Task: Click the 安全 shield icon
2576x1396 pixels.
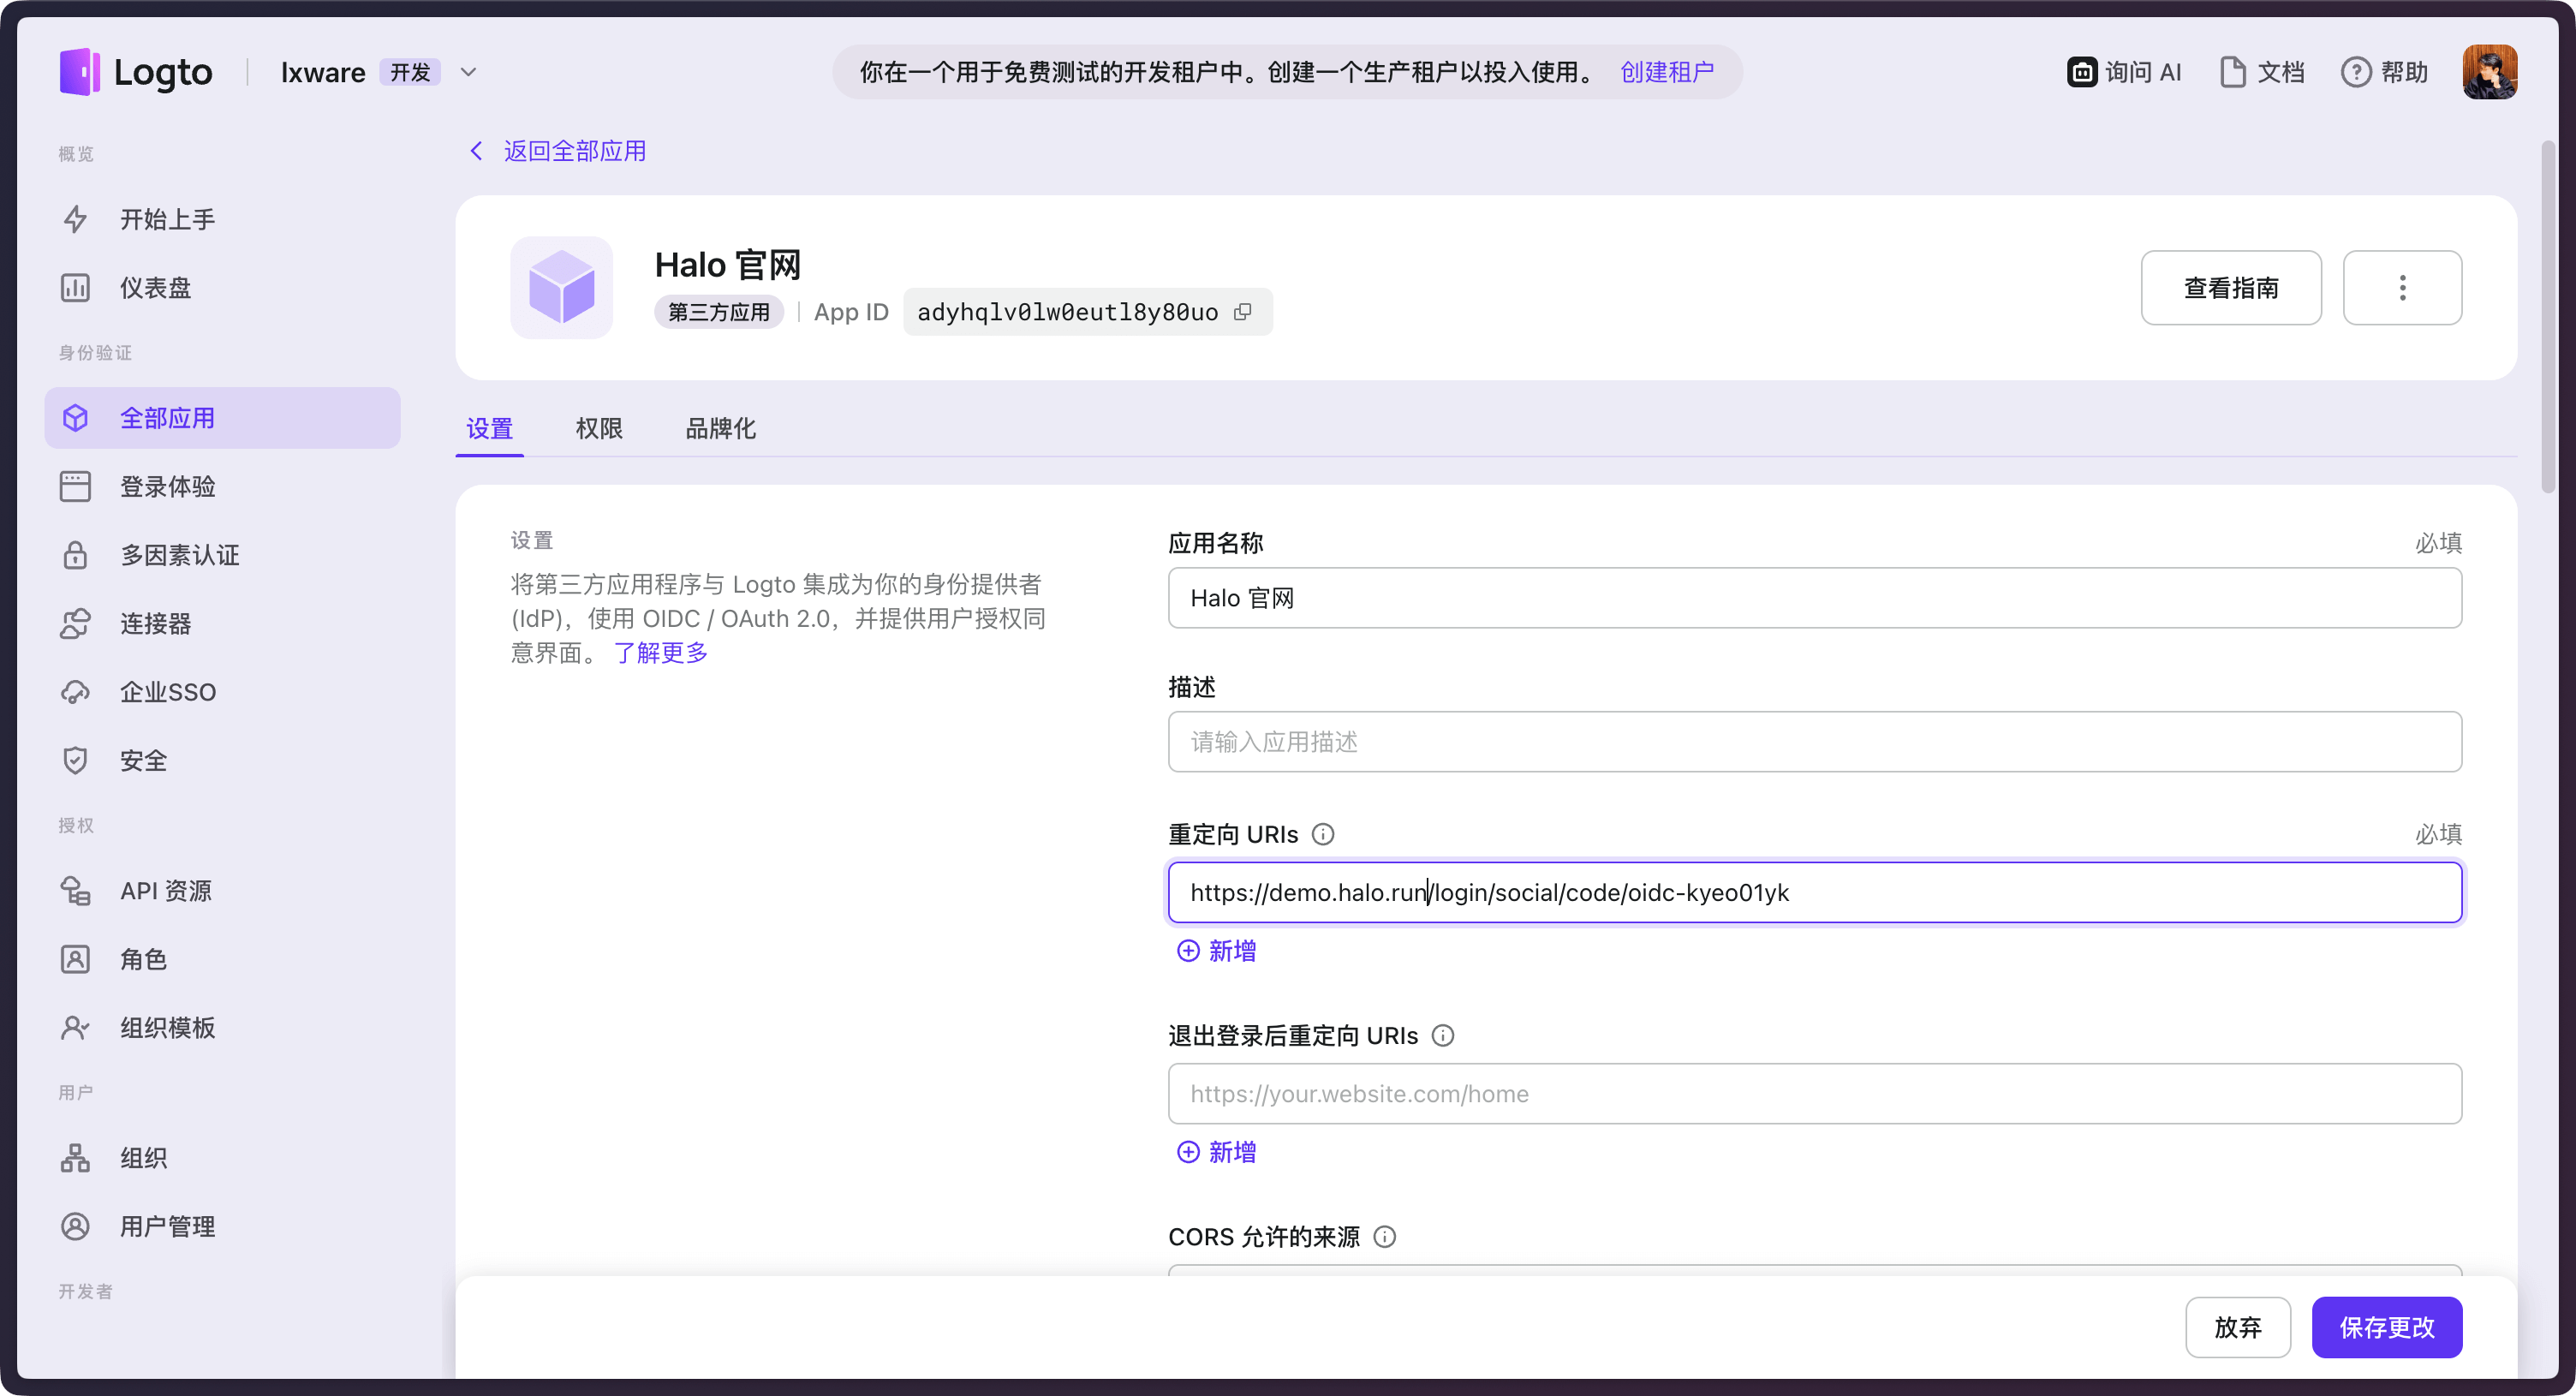Action: point(75,761)
